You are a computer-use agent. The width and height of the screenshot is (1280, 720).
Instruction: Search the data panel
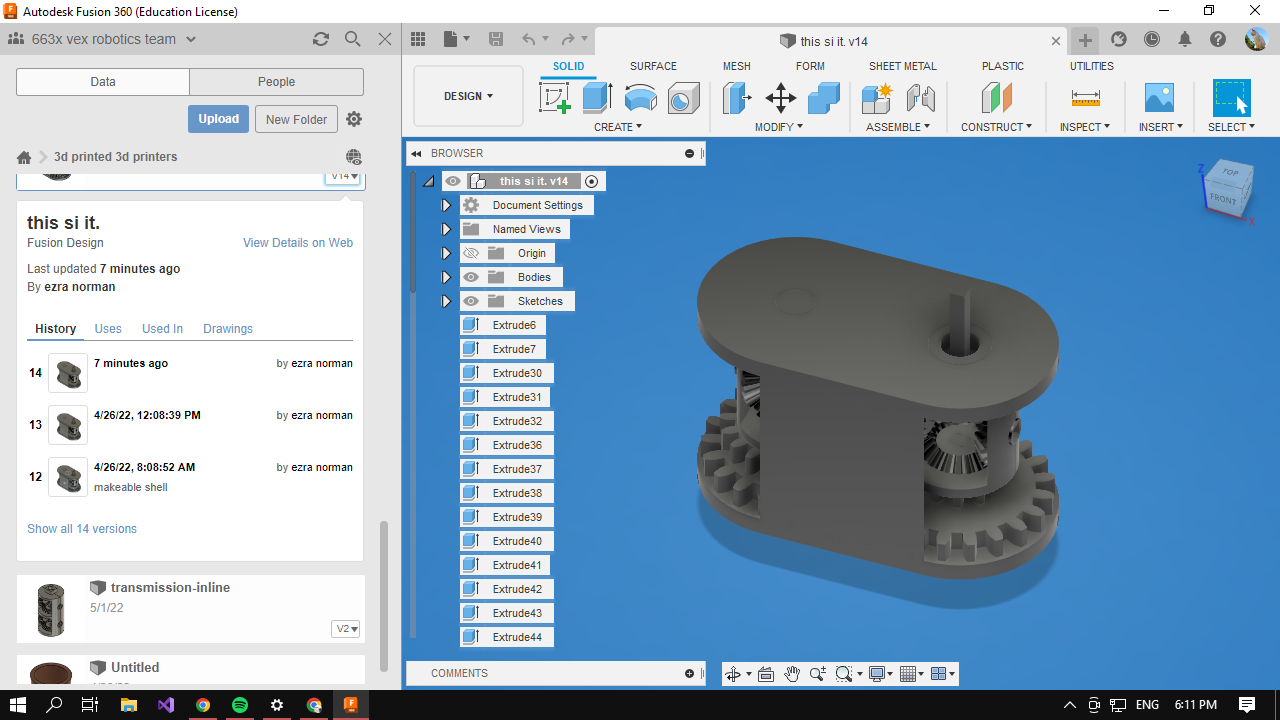click(352, 39)
